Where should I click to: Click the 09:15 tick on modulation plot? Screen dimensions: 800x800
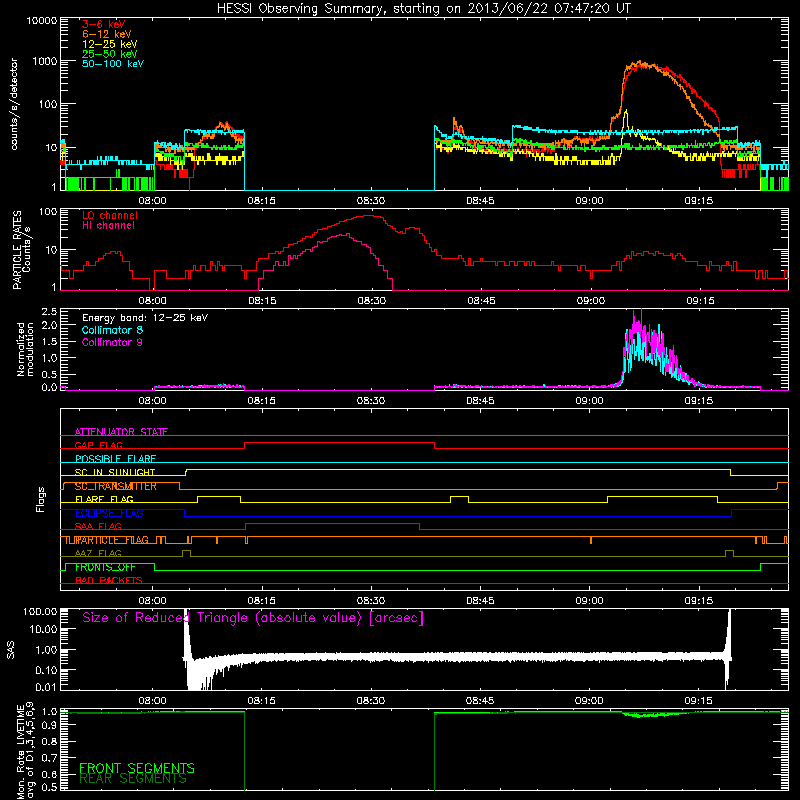698,401
